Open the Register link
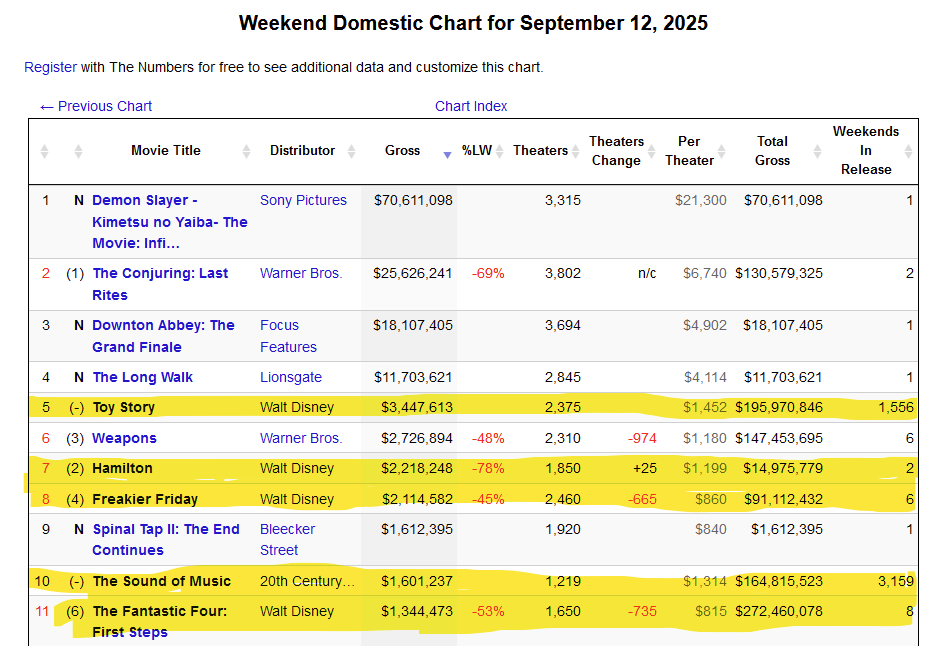943x646 pixels. [x=51, y=67]
